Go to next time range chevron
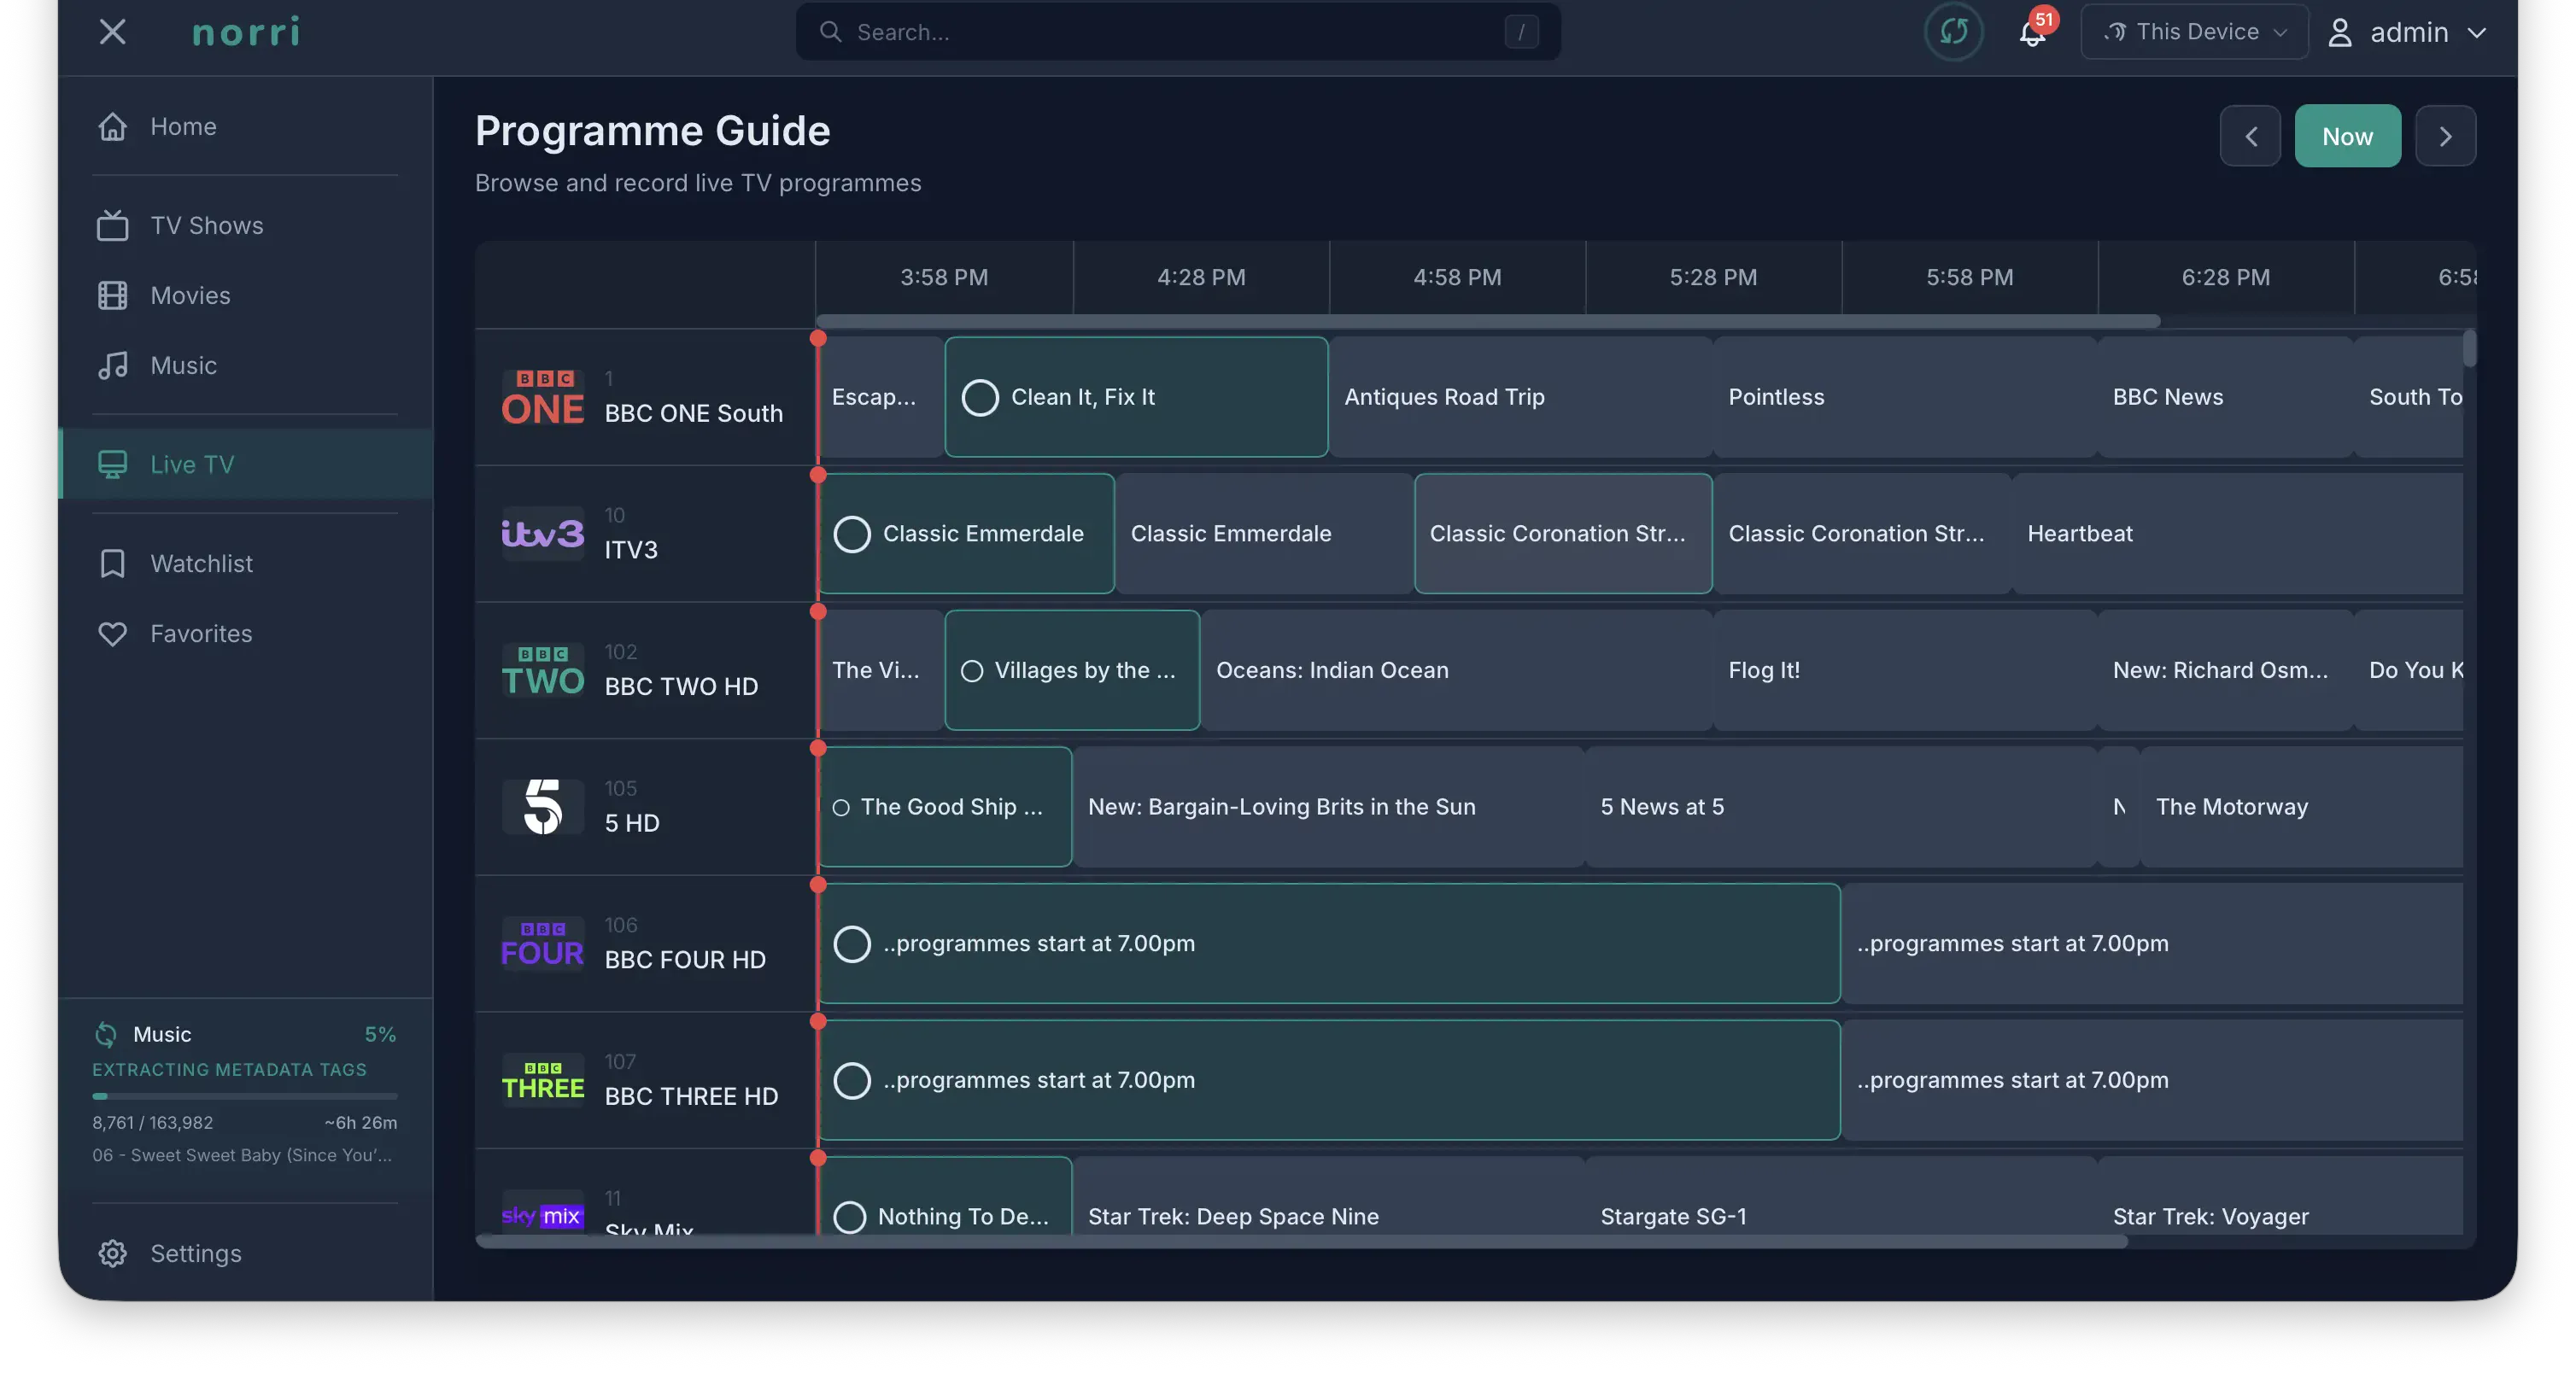The width and height of the screenshot is (2576, 1373). click(2445, 136)
